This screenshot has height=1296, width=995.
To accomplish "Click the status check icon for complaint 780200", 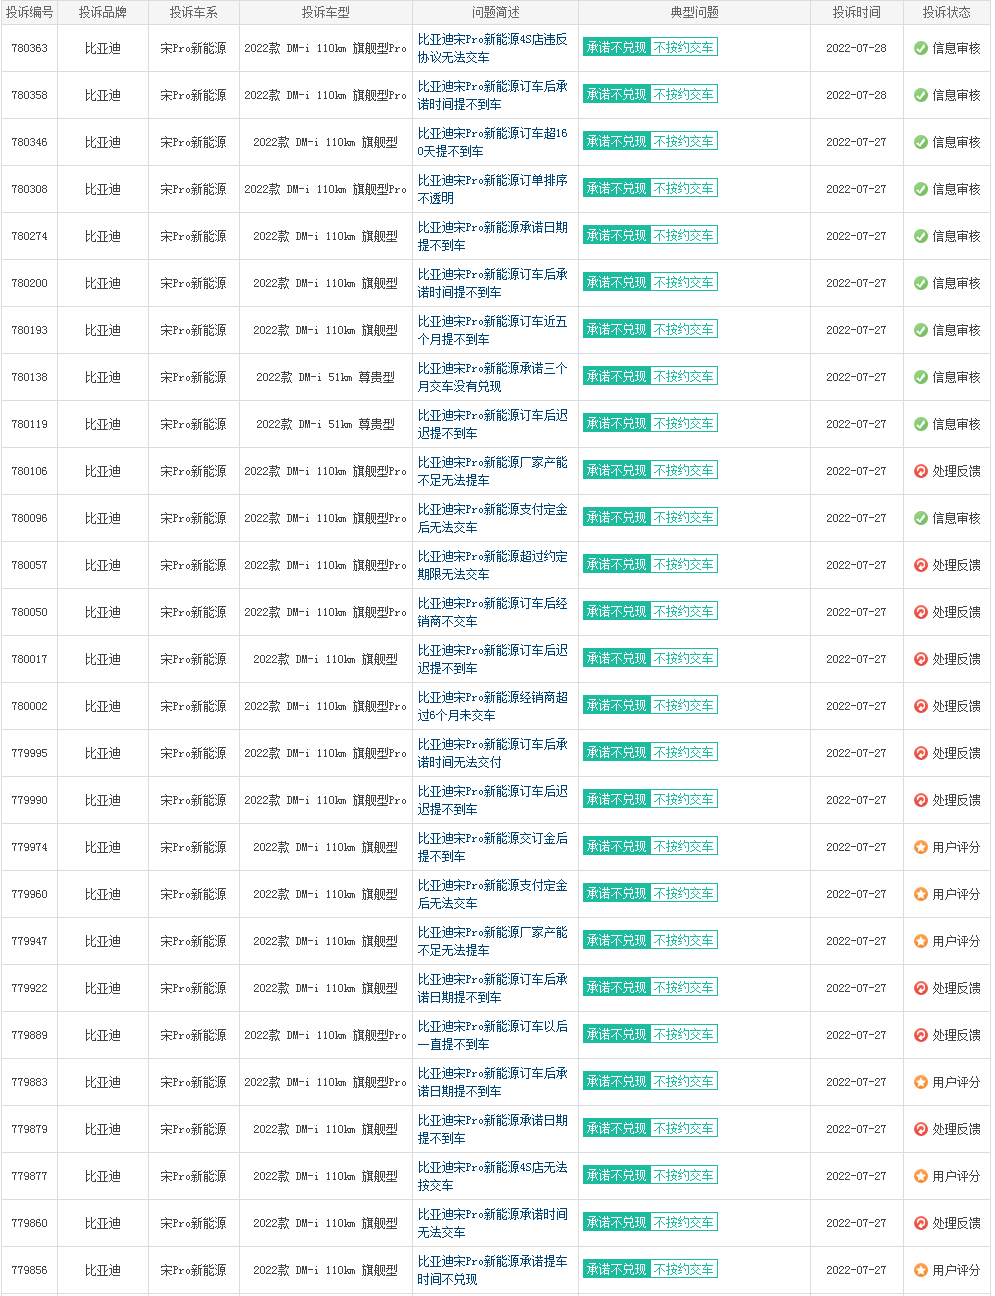I will point(921,283).
